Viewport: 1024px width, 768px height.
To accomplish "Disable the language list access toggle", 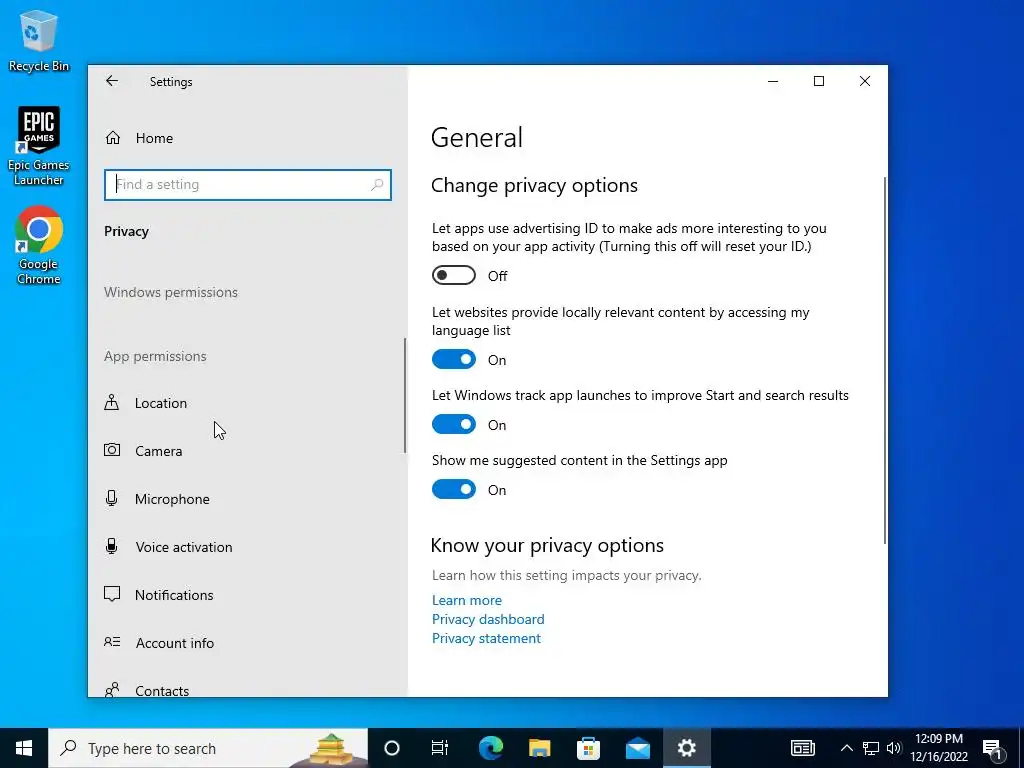I will tap(454, 359).
